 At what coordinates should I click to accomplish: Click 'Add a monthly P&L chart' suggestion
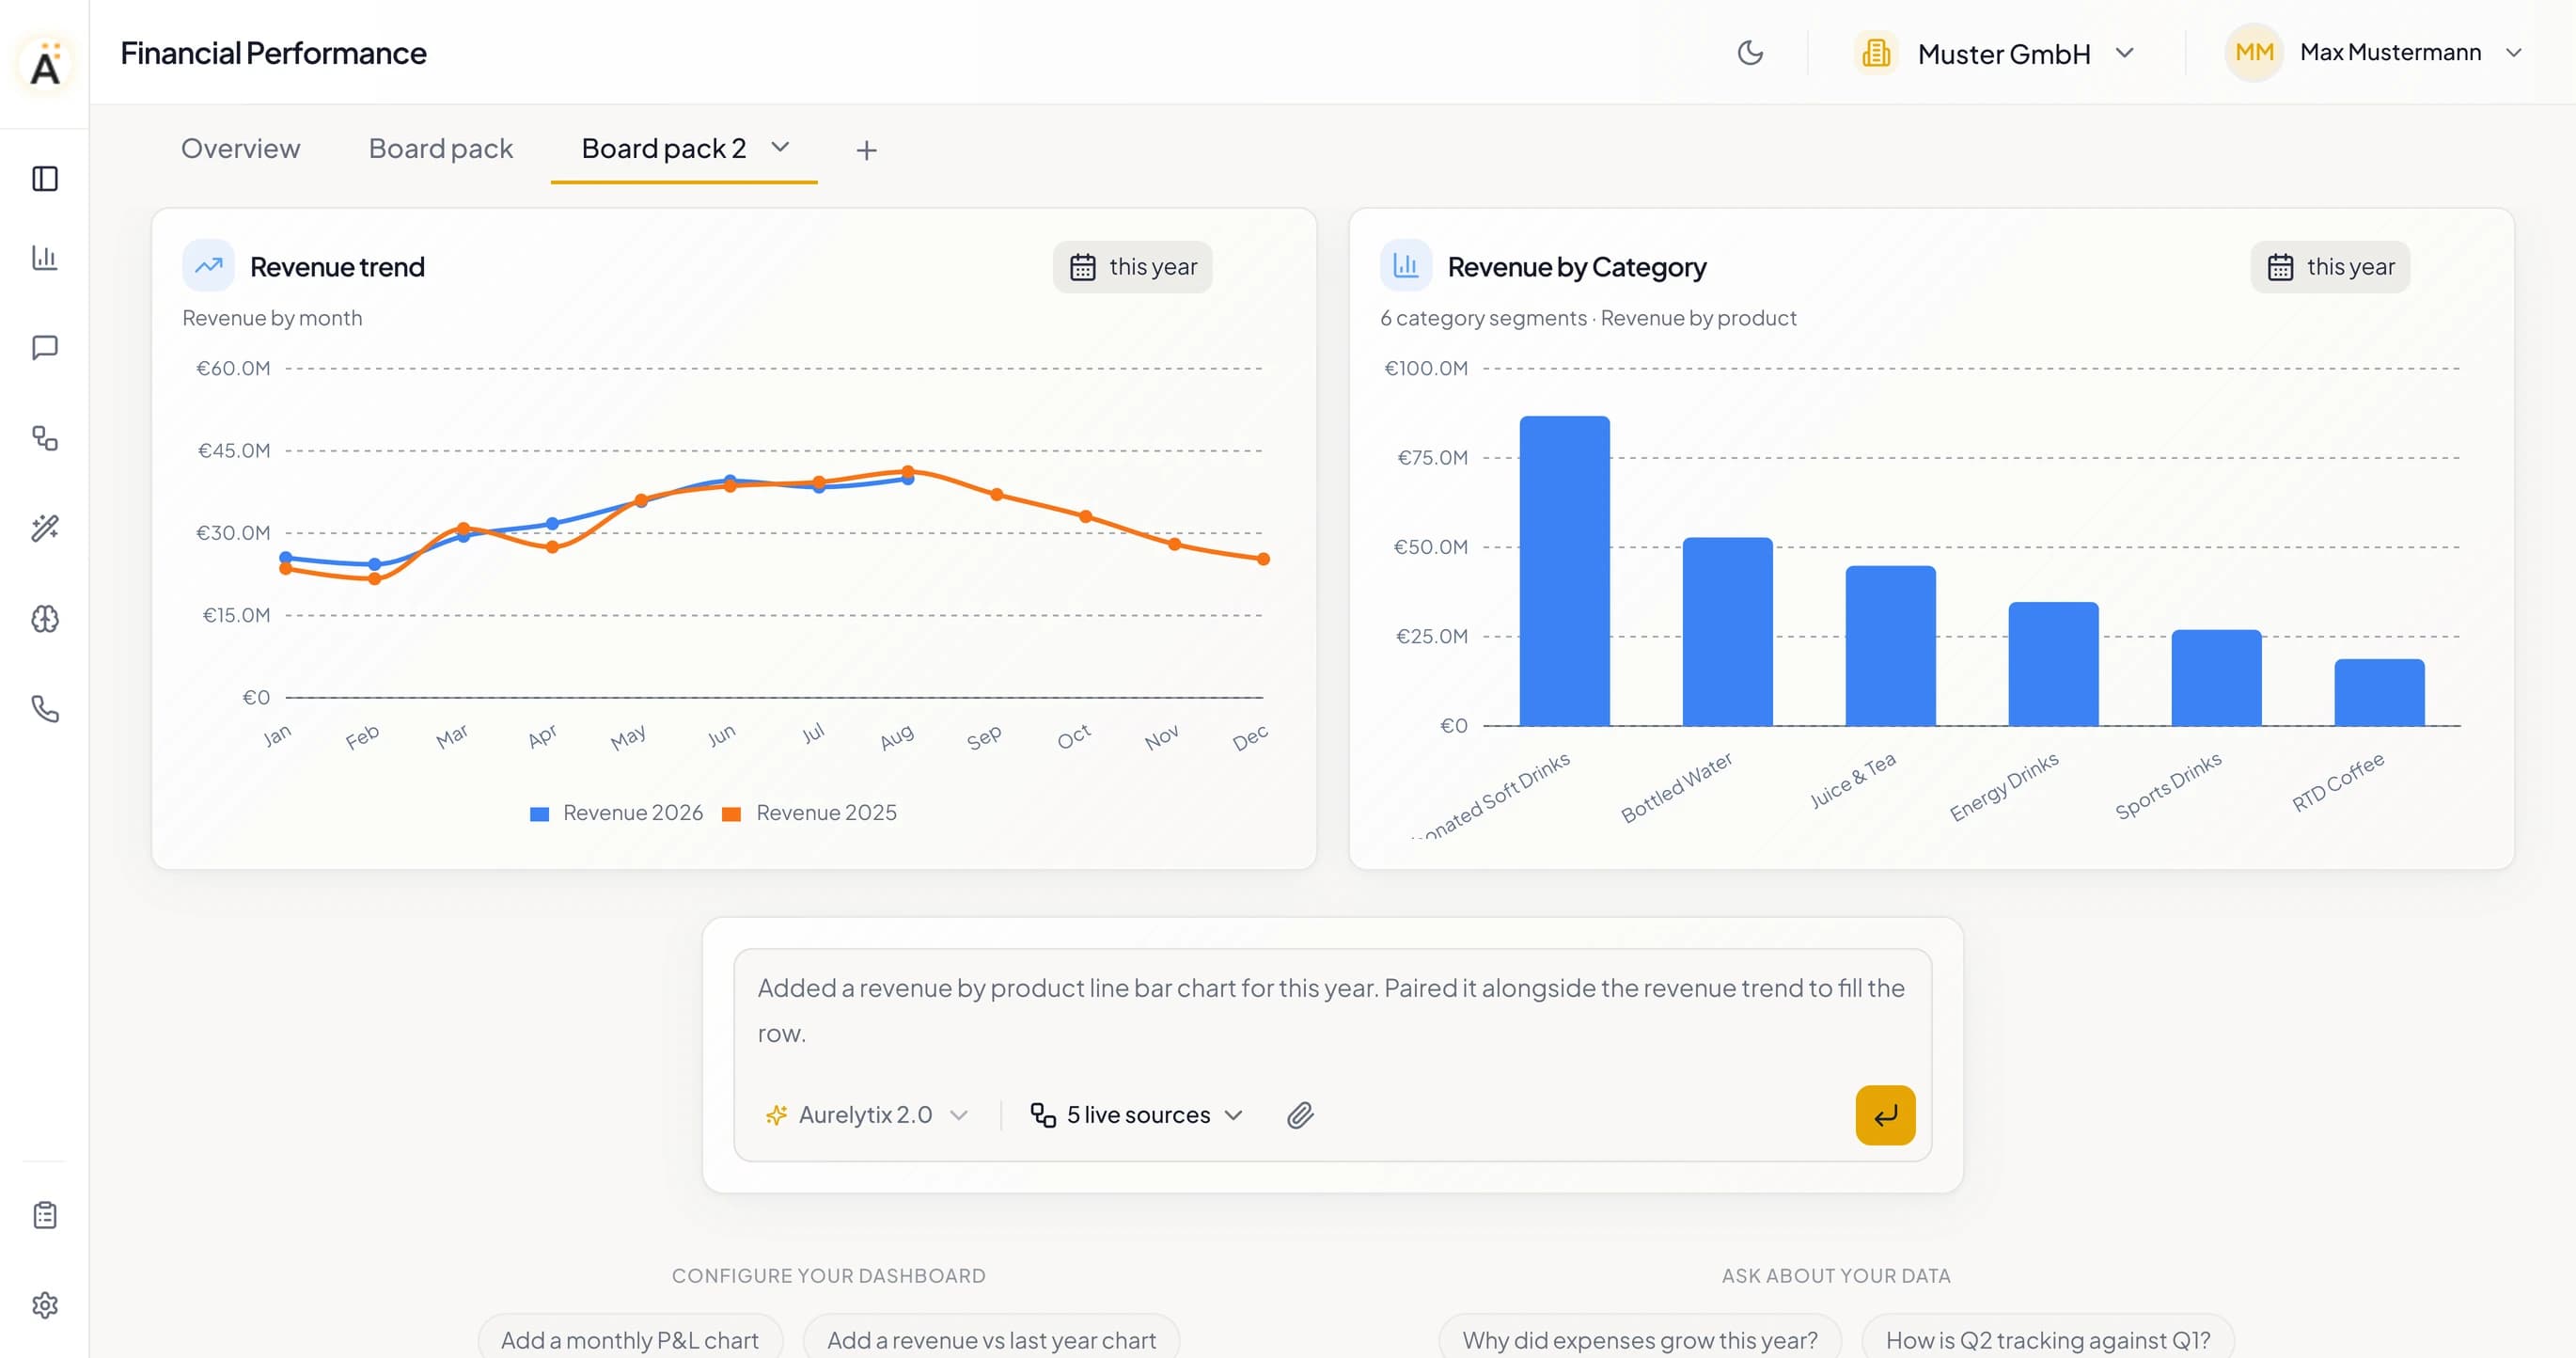pyautogui.click(x=630, y=1339)
